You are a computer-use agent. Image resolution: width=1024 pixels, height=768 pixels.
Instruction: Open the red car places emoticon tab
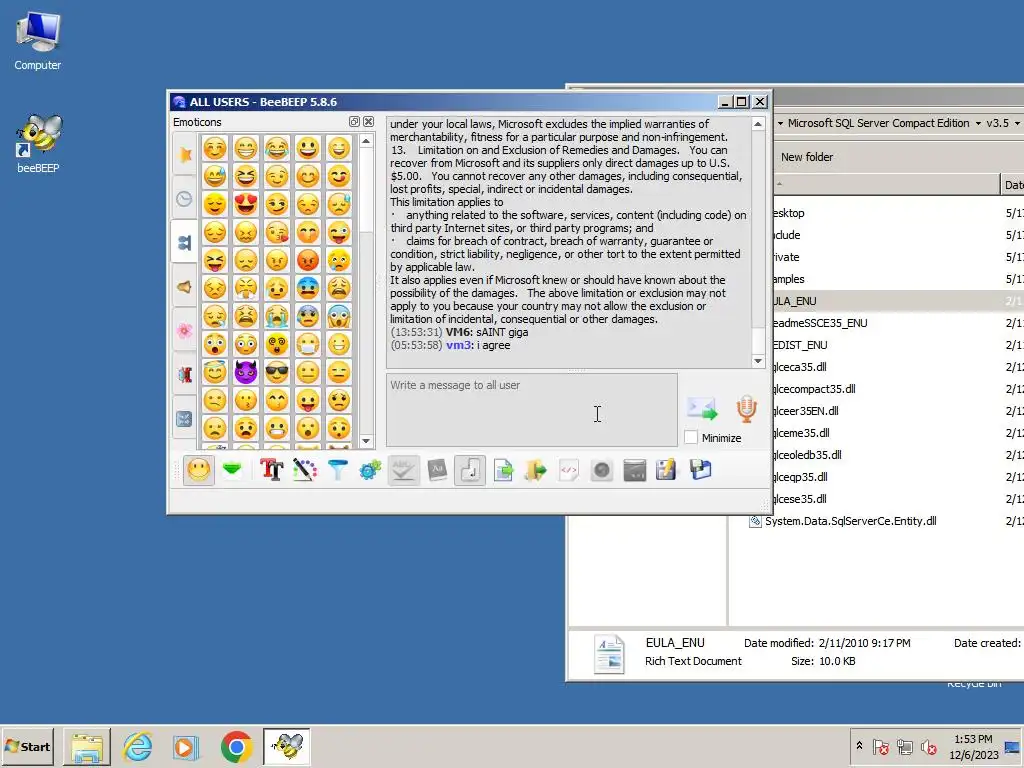coord(185,374)
